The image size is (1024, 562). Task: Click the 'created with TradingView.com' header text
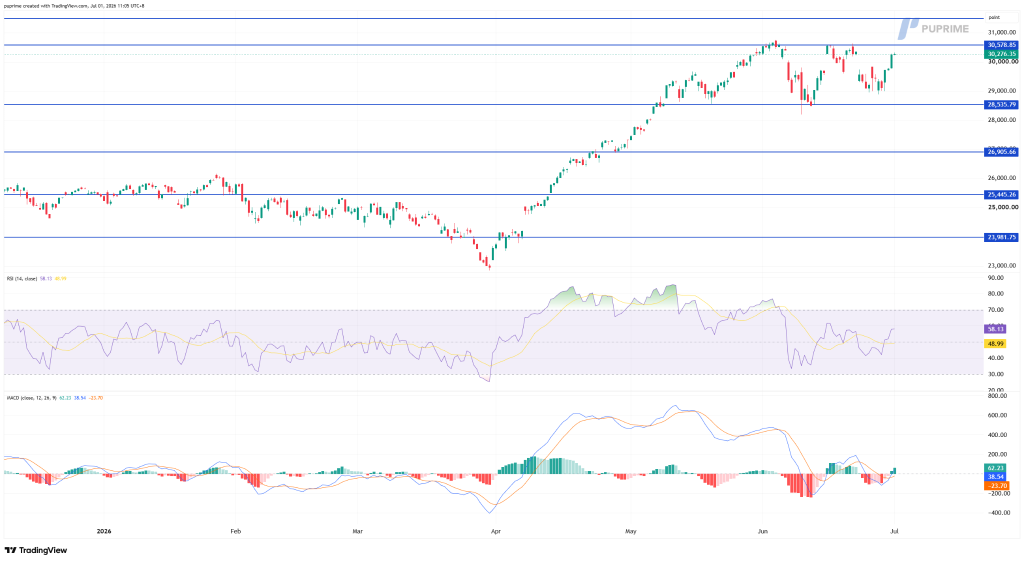[55, 6]
